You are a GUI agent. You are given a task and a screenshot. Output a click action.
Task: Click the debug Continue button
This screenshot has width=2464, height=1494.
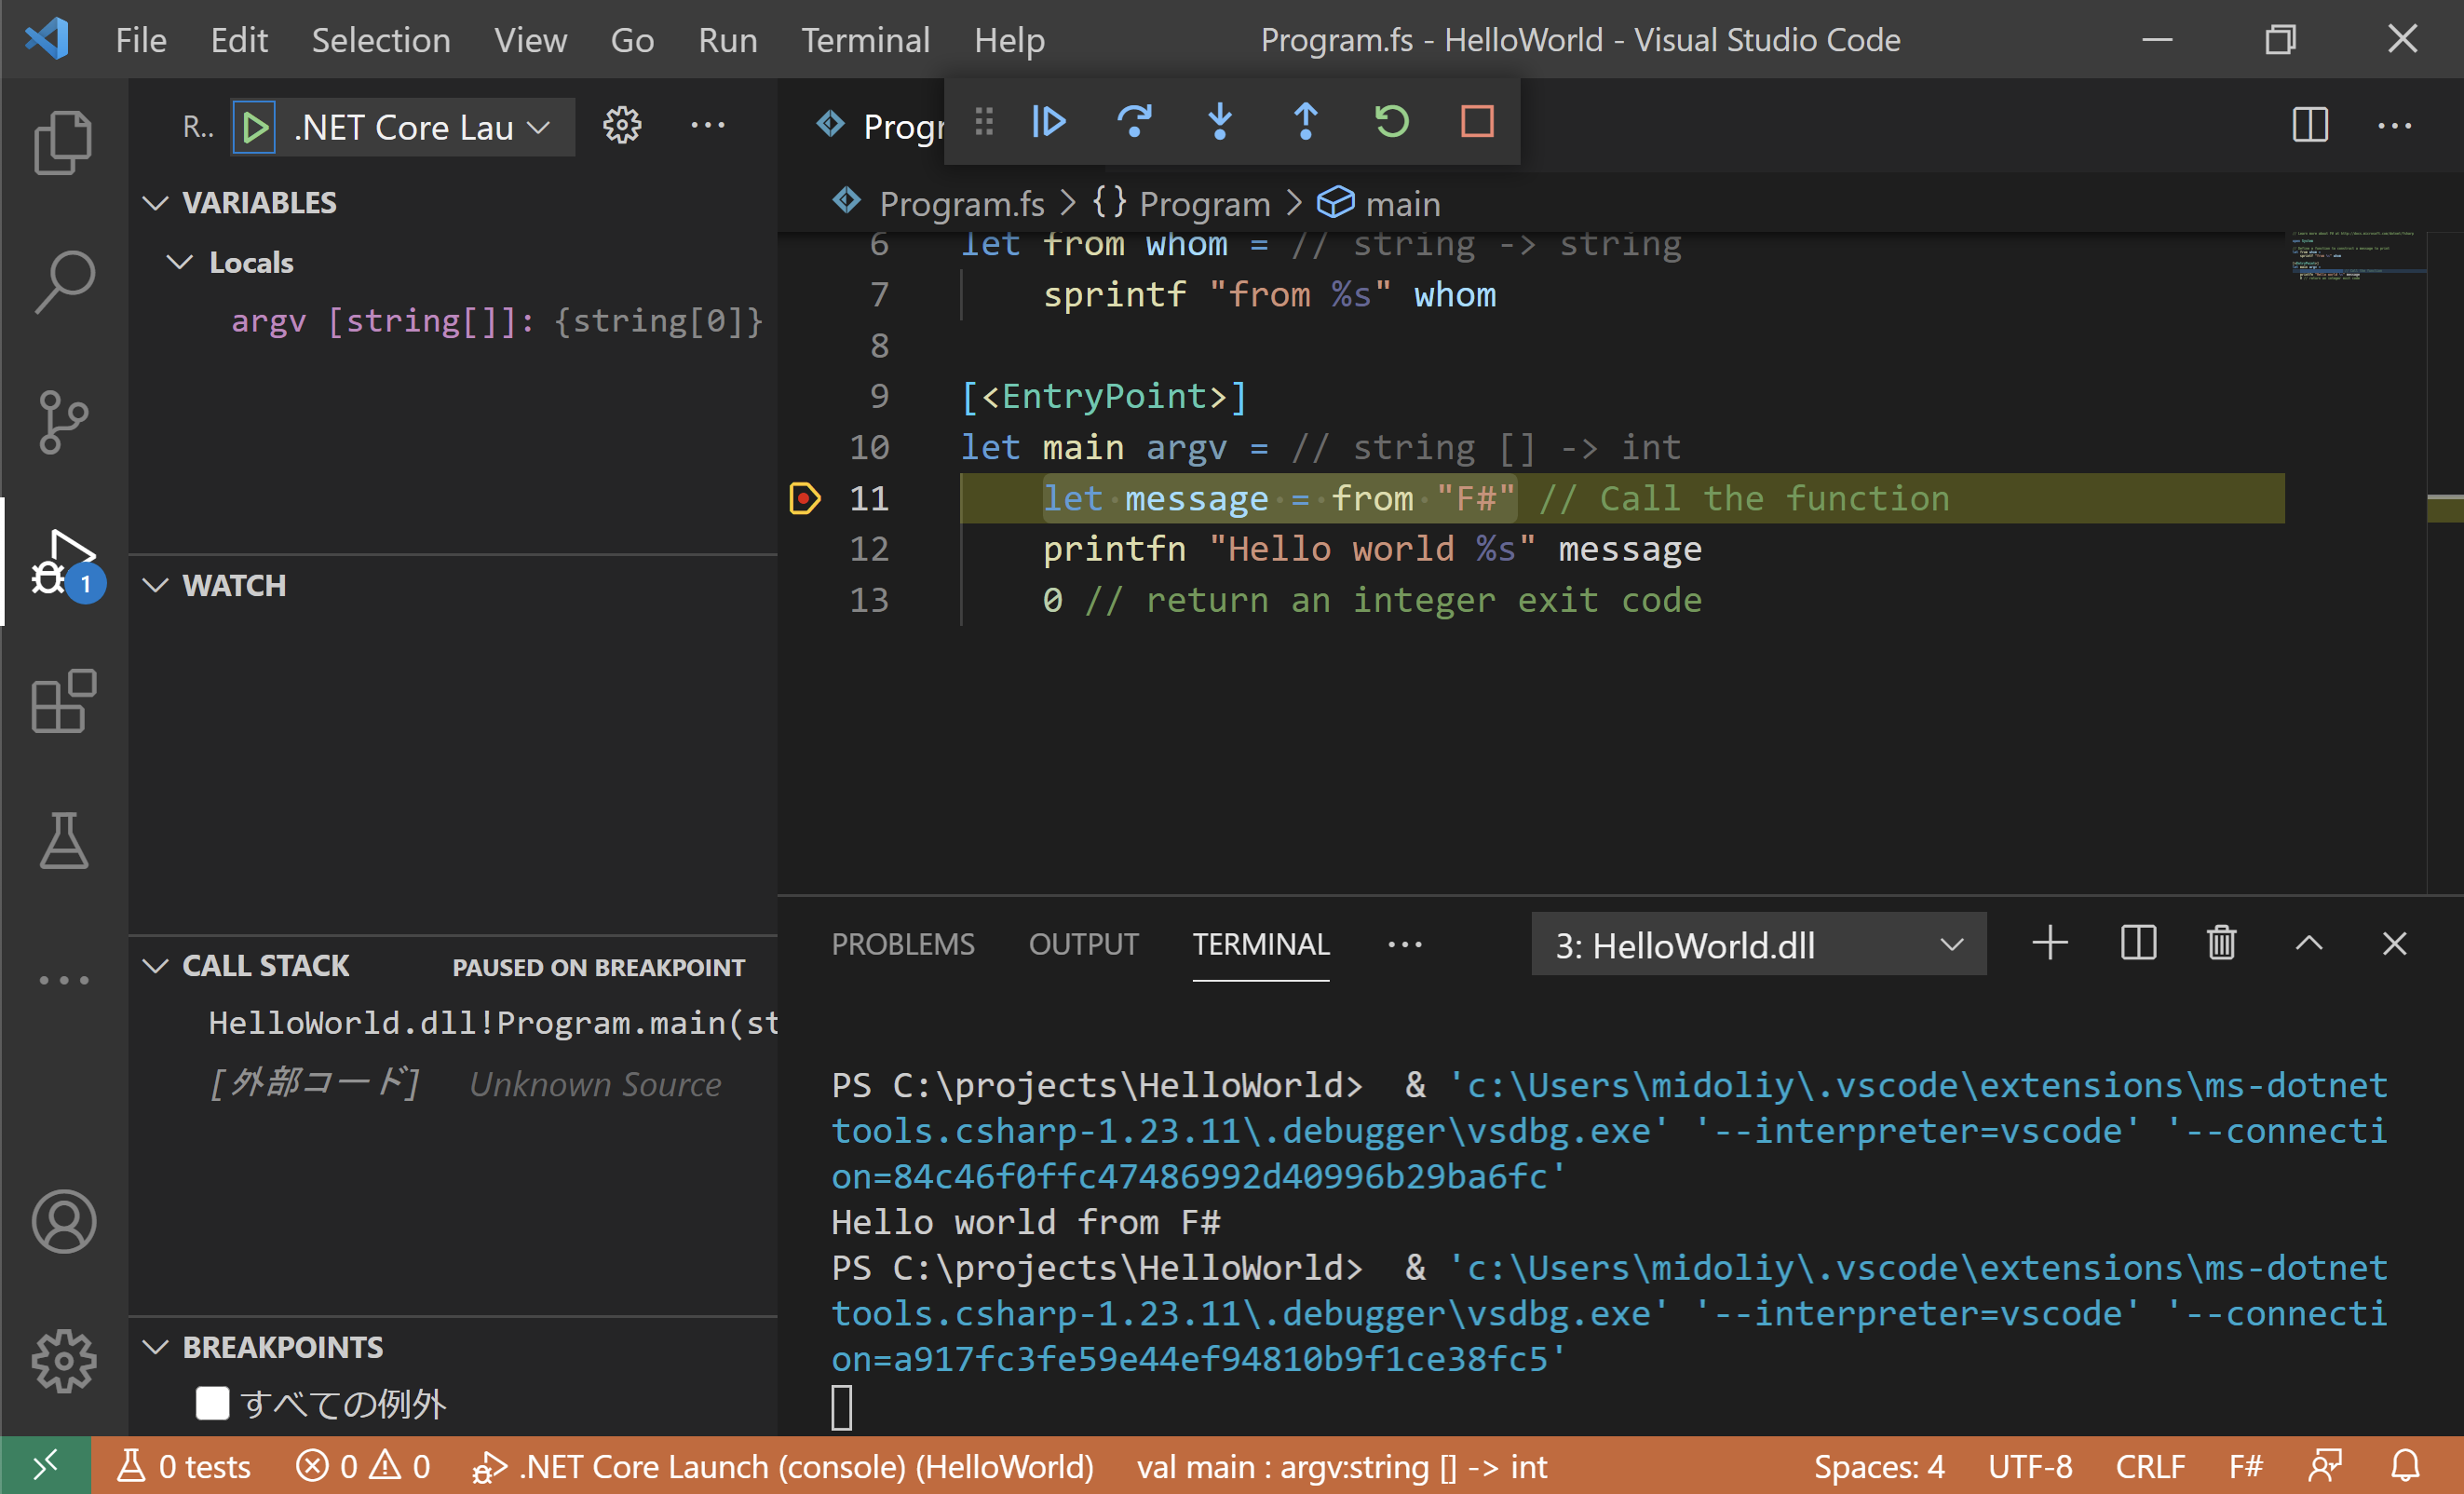(1048, 121)
